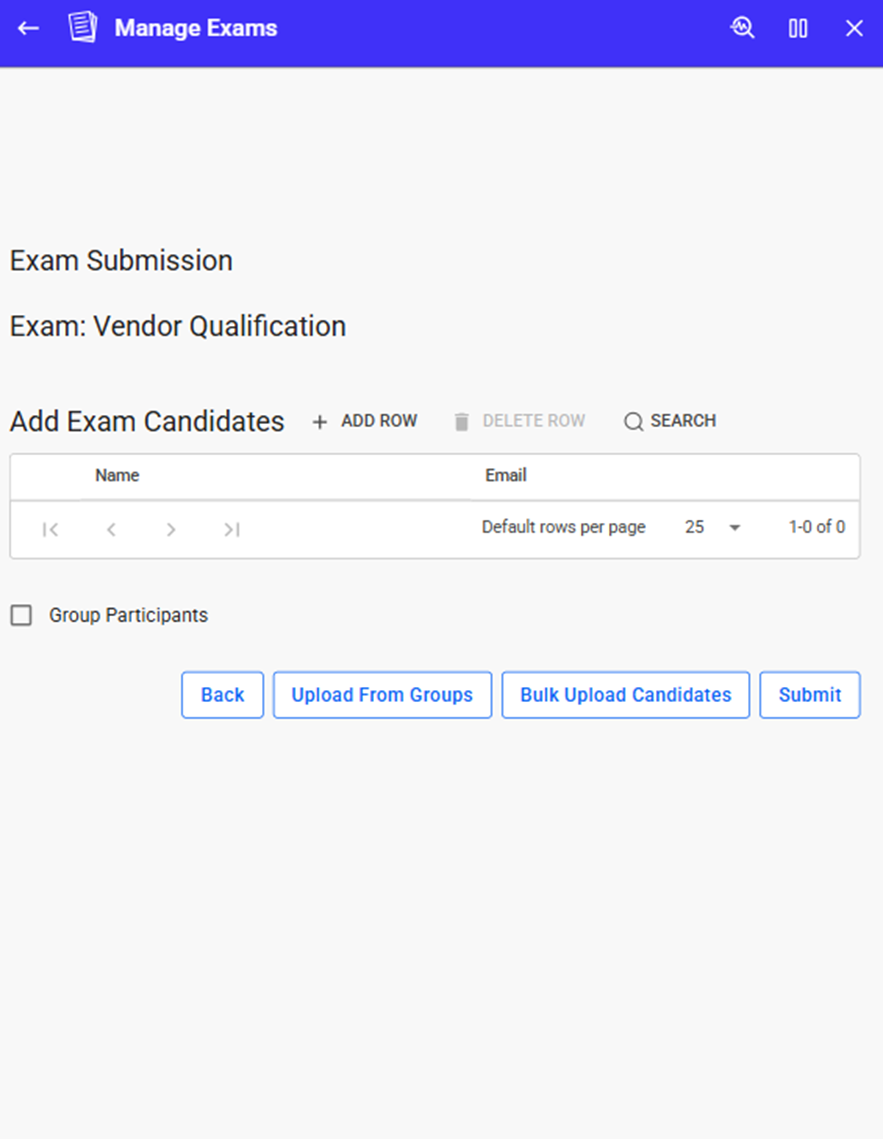Click the plus icon to add row

(x=320, y=422)
